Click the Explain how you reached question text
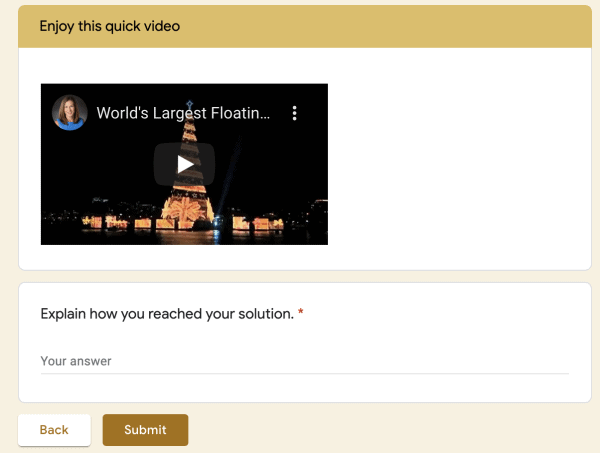This screenshot has height=453, width=600. click(167, 314)
